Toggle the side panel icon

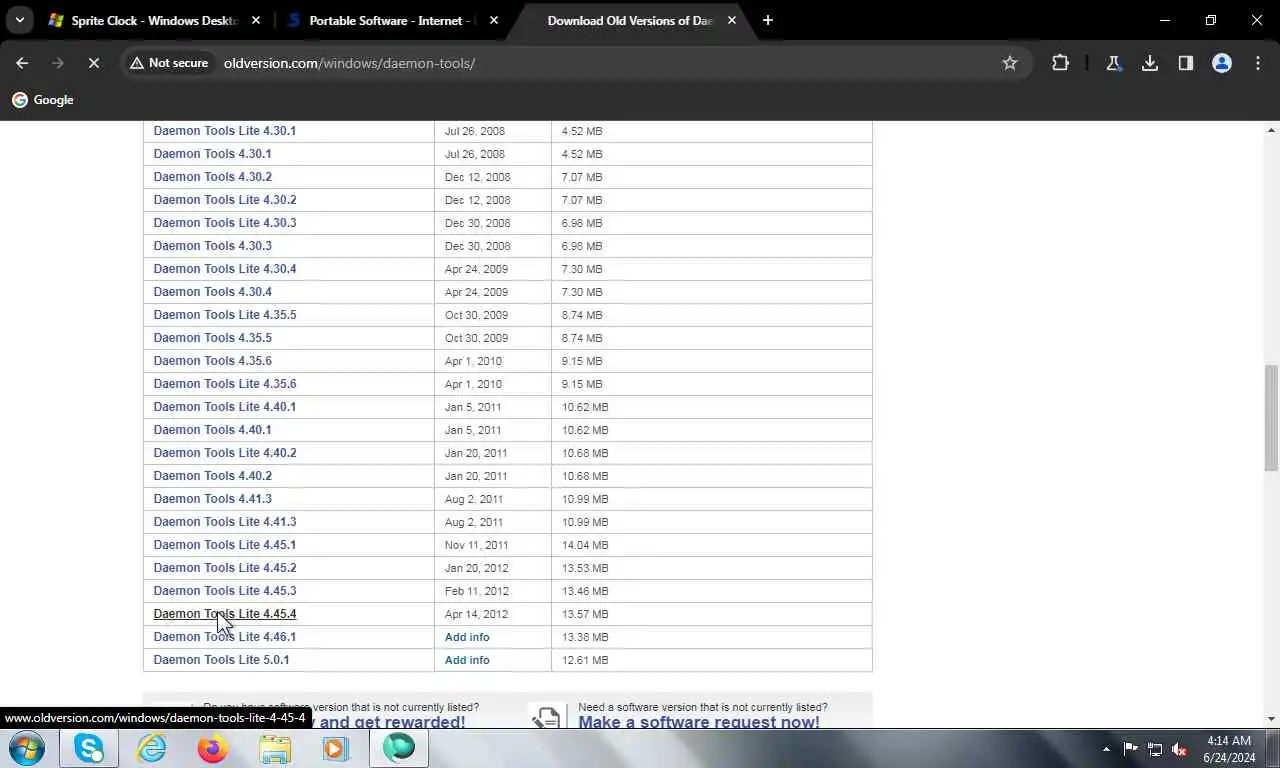(1186, 63)
